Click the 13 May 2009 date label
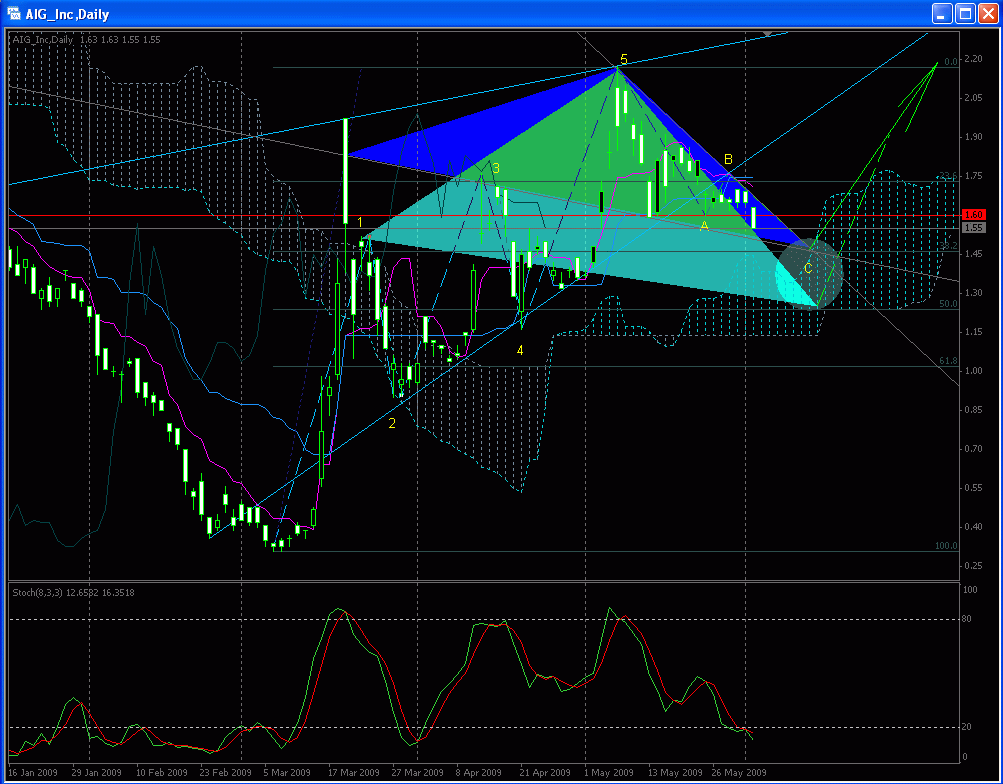This screenshot has height=784, width=1003. tap(674, 772)
